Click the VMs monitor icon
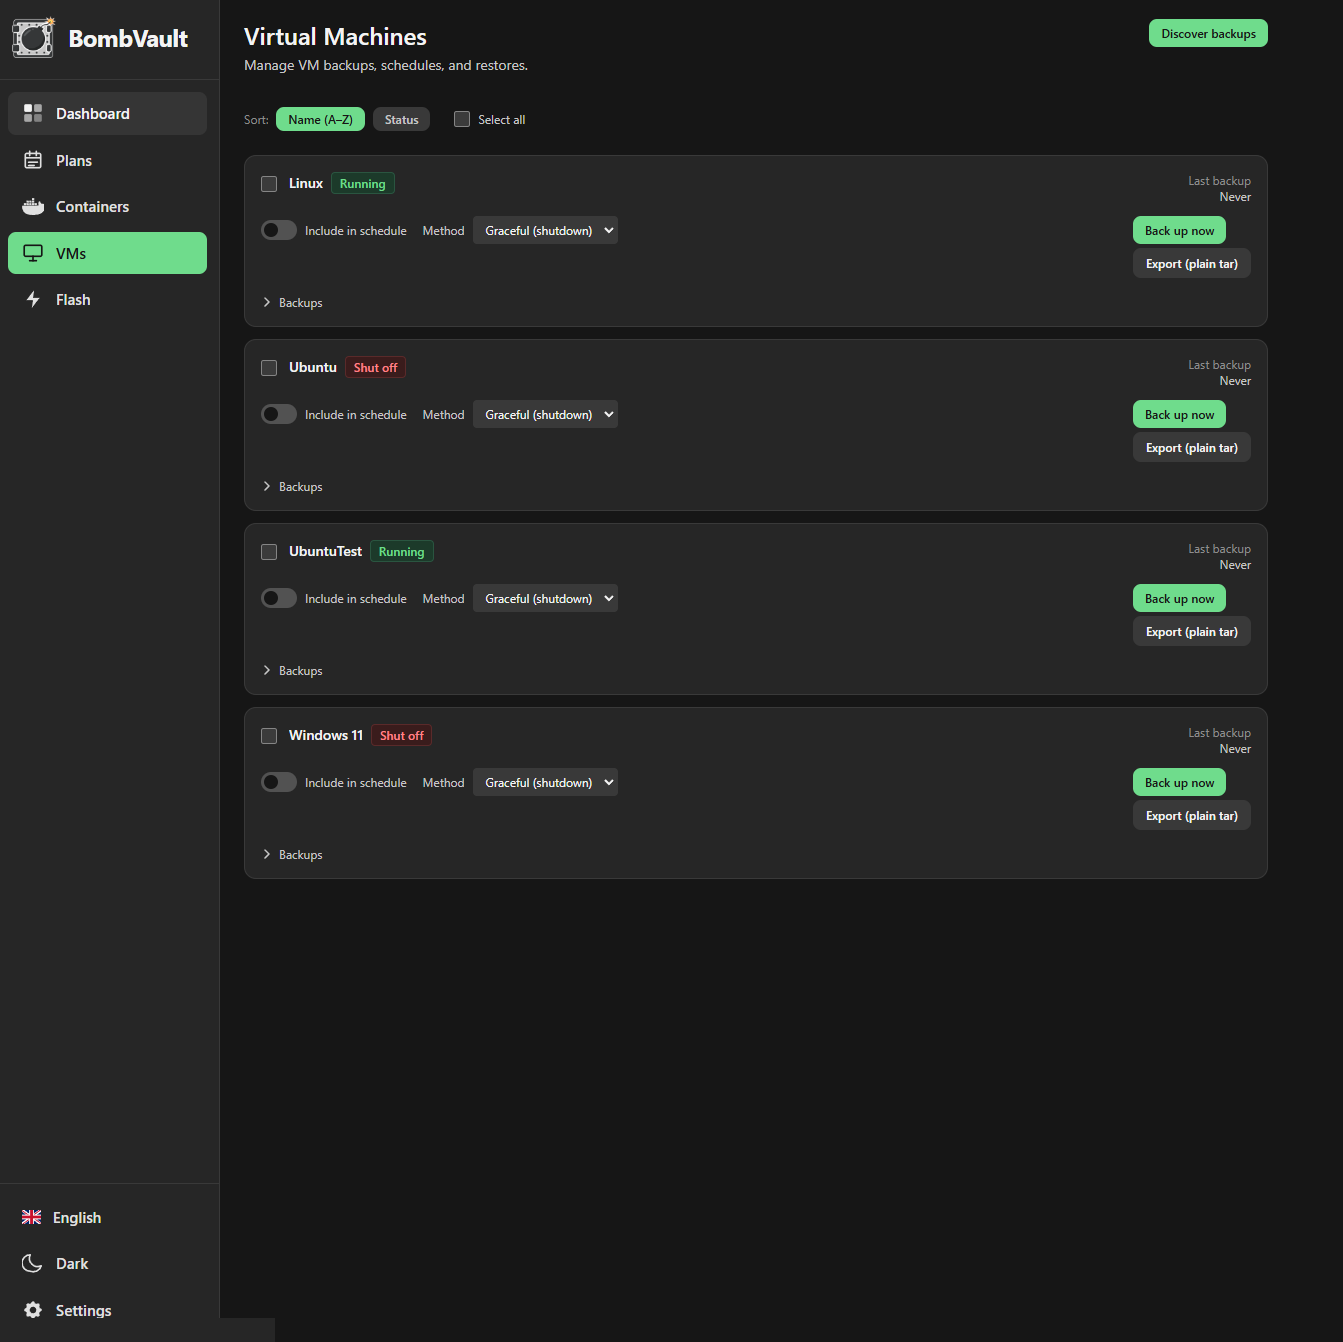The image size is (1343, 1342). pyautogui.click(x=33, y=253)
